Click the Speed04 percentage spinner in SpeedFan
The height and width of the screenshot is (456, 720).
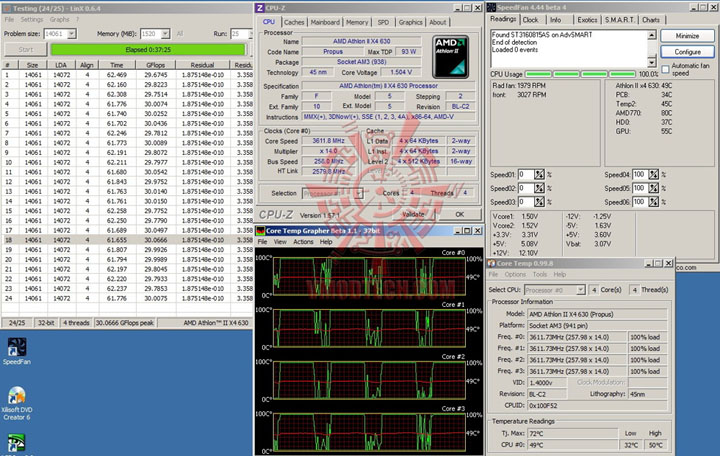tap(653, 175)
